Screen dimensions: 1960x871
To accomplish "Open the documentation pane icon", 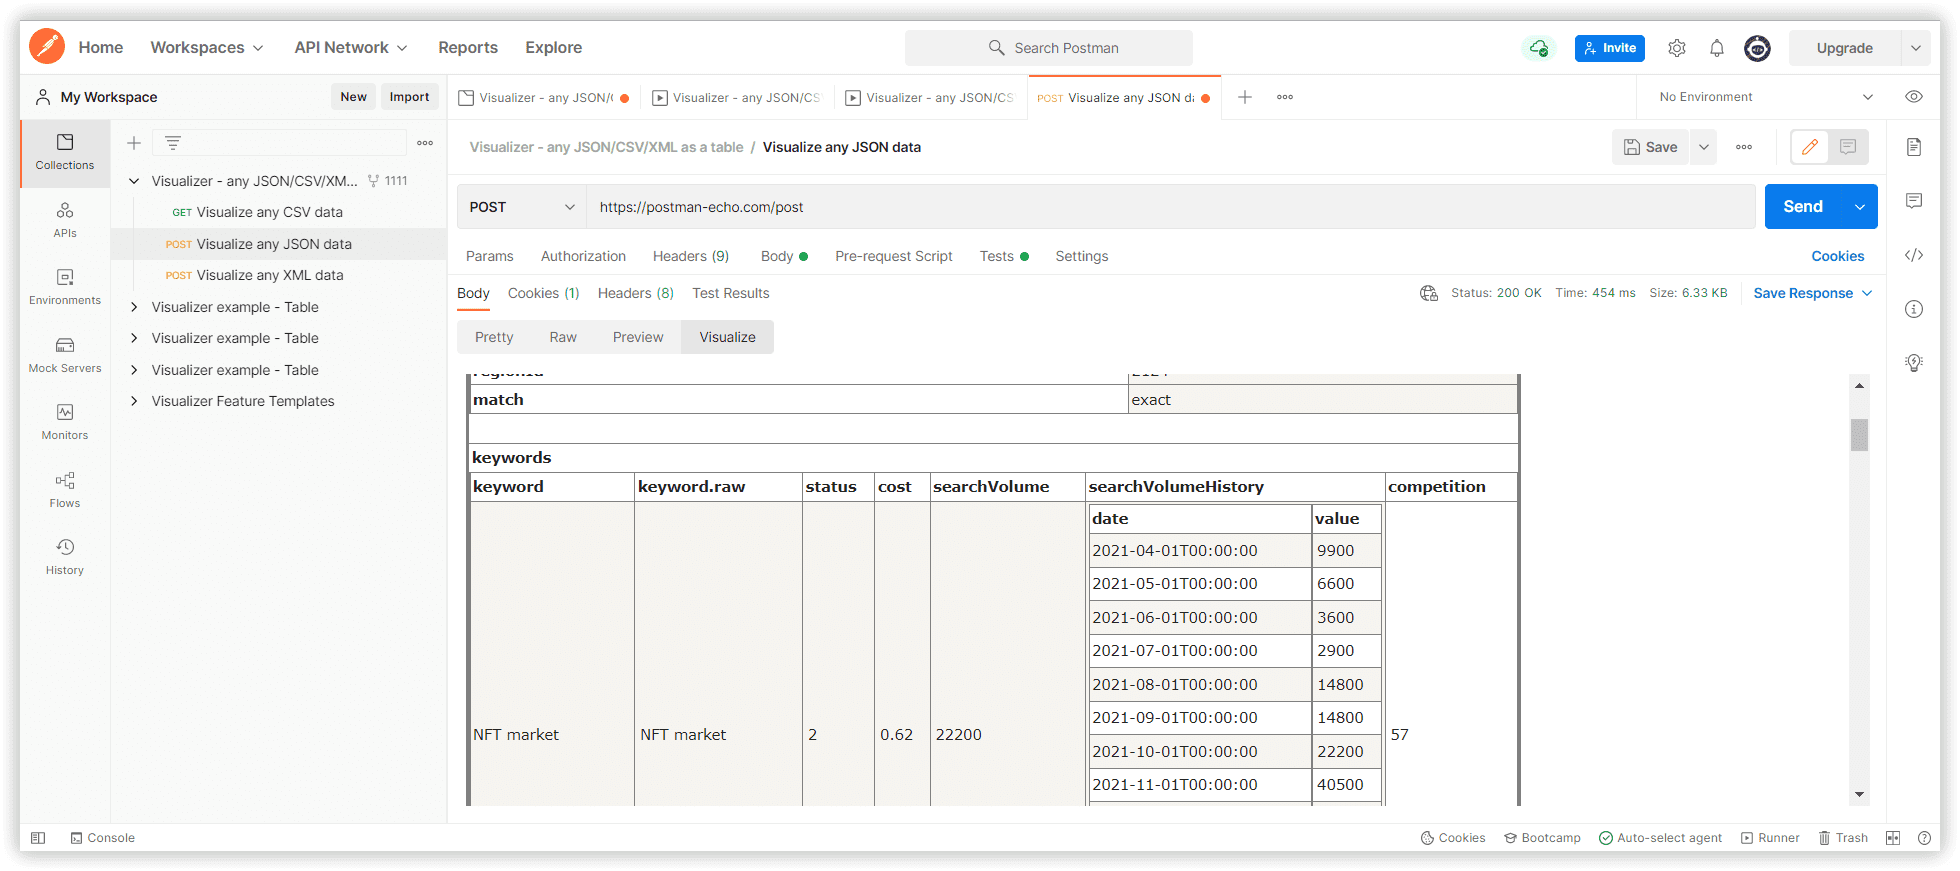I will [1914, 147].
